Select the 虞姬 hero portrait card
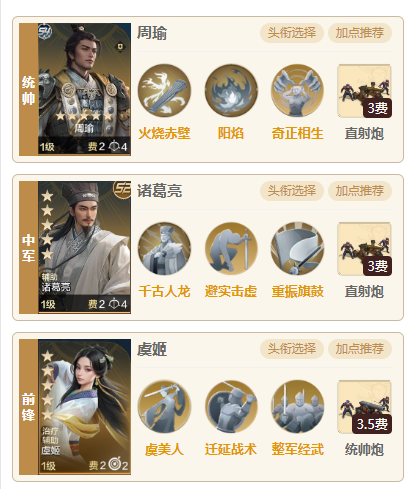Screen dimensions: 410x489 coord(84,407)
